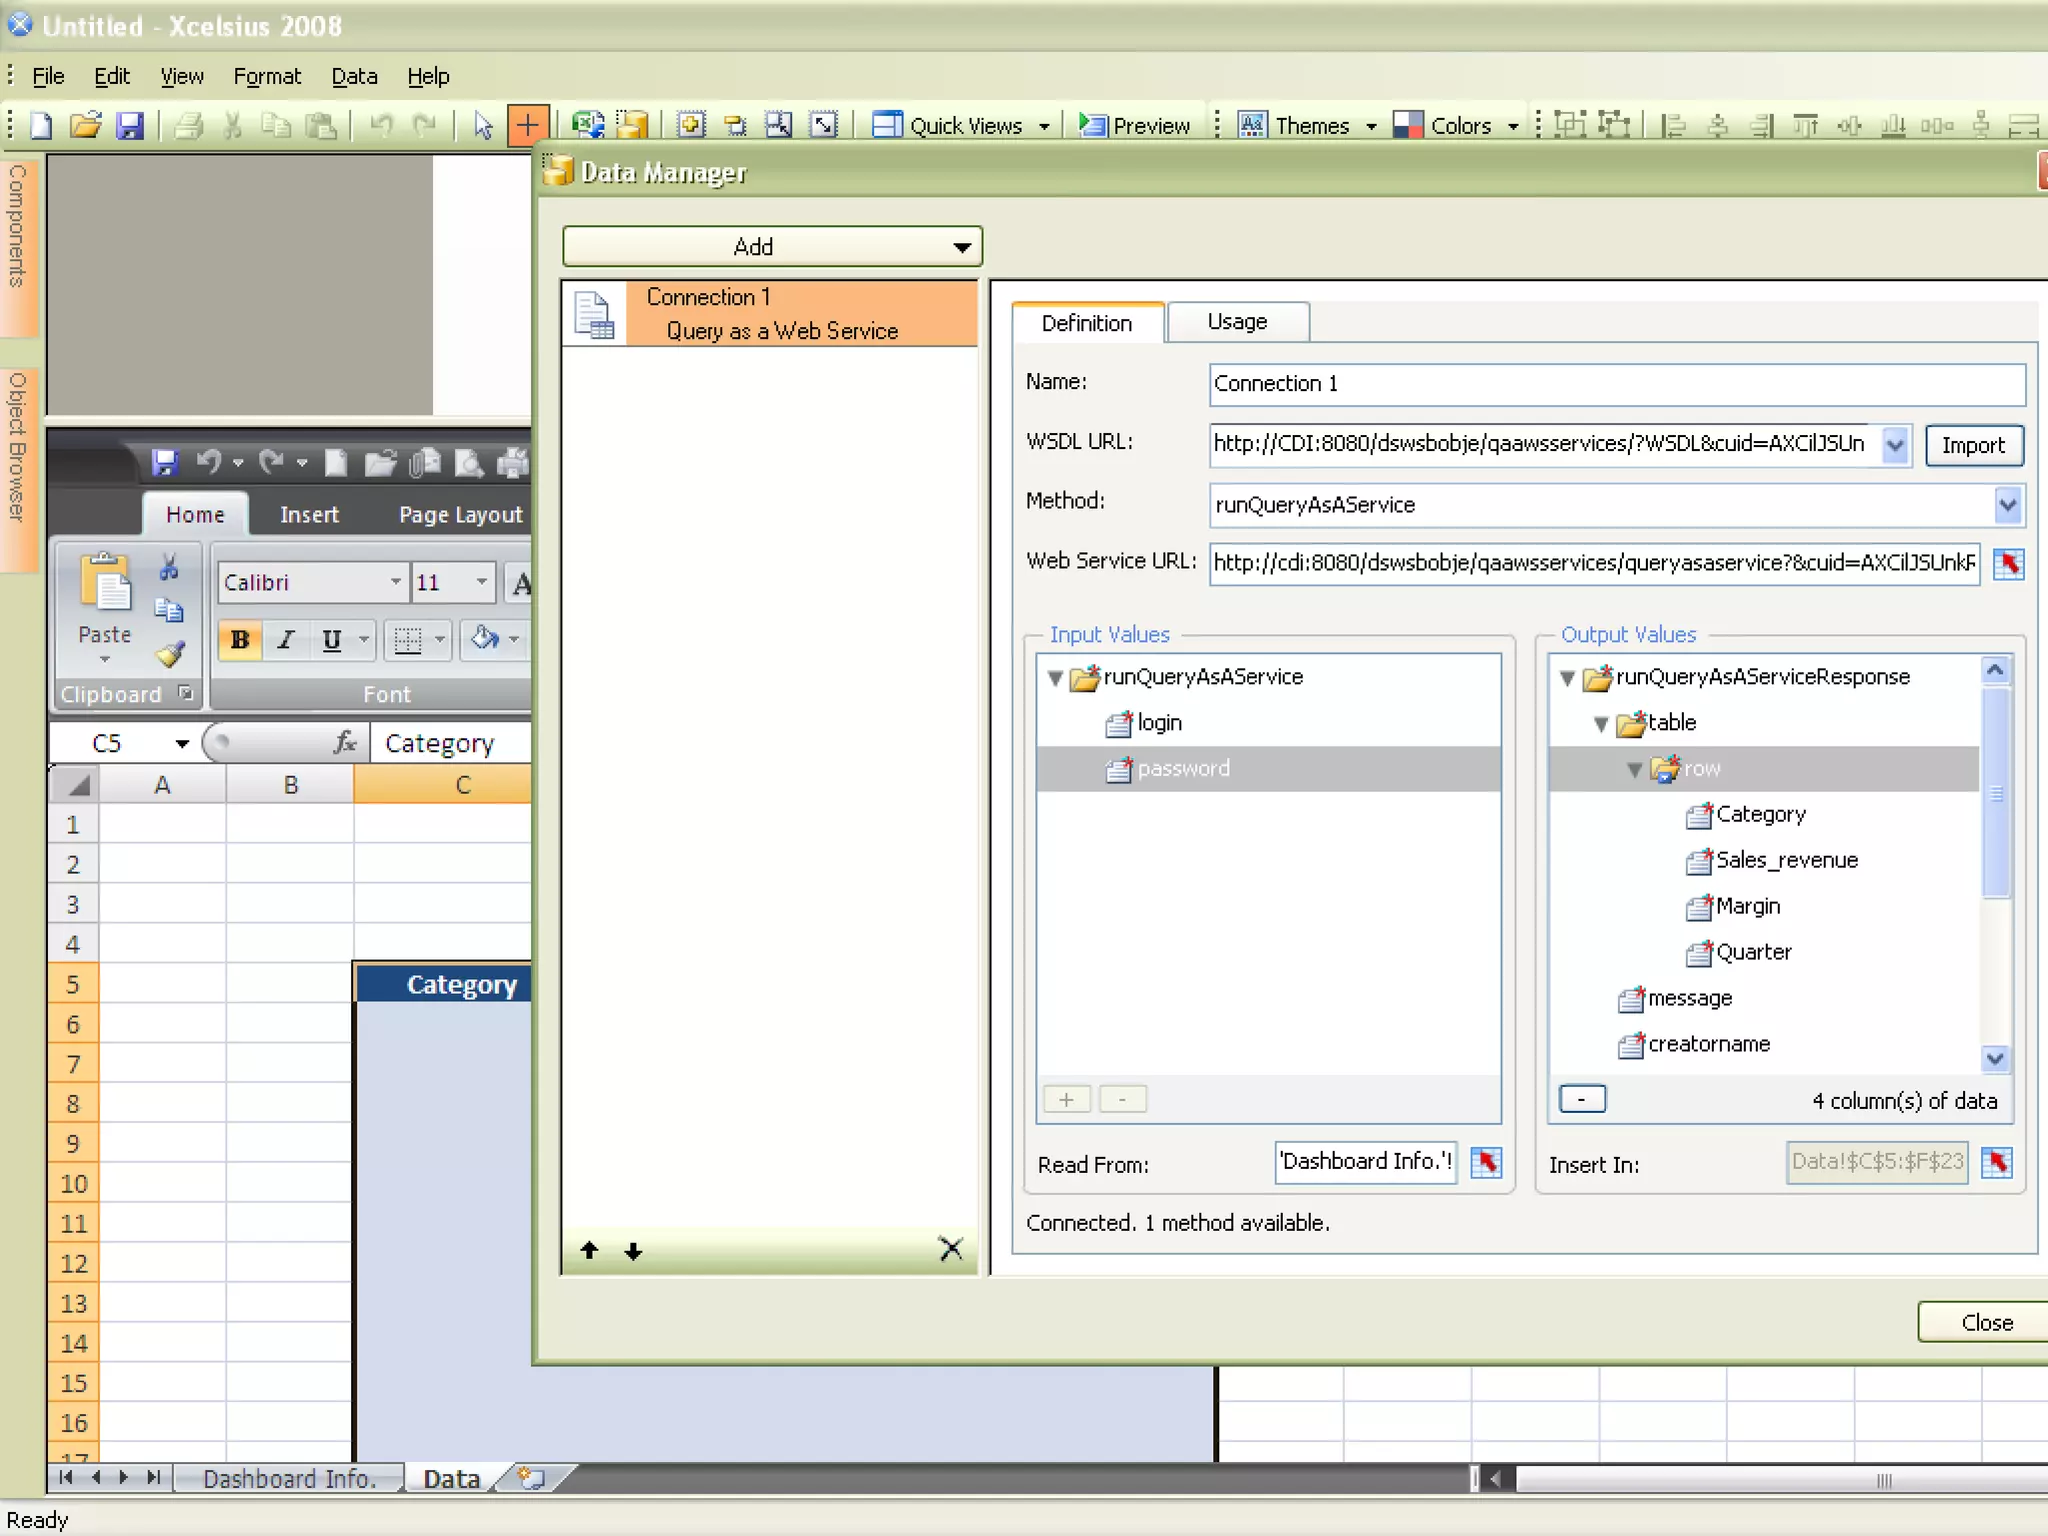Toggle Bold in Excel ribbon
The height and width of the screenshot is (1536, 2048).
[240, 640]
